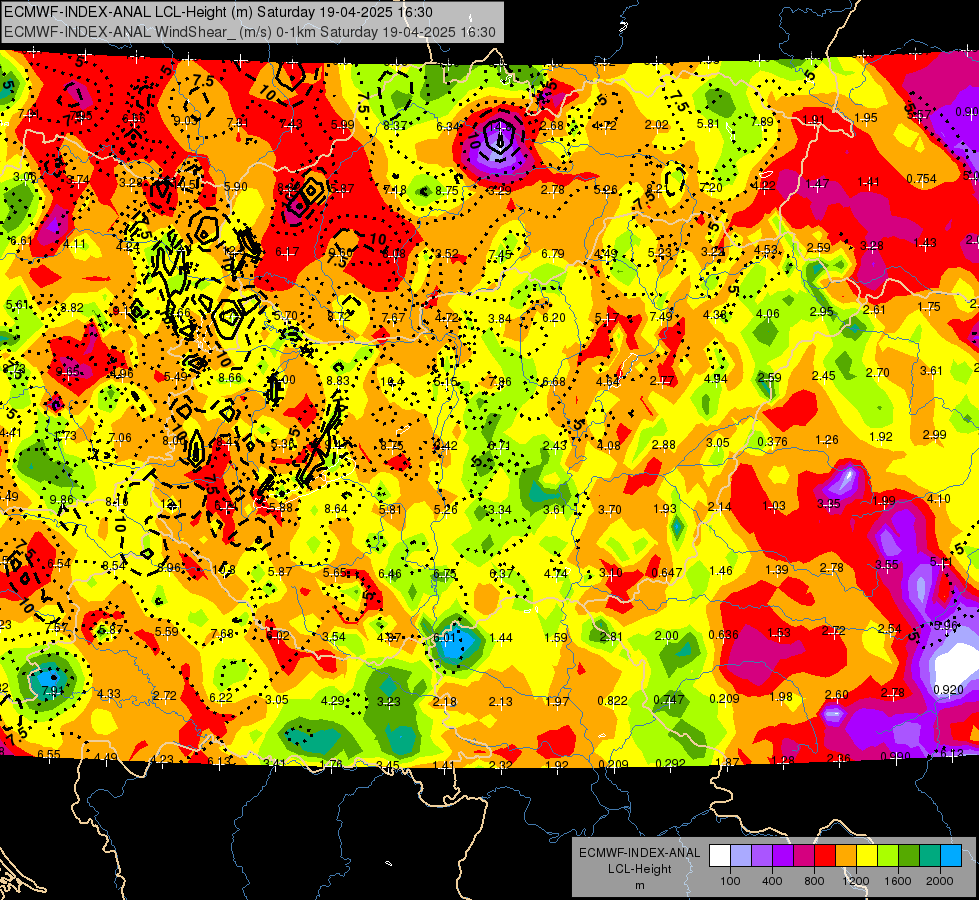Click the wind shear value '2.14'
This screenshot has width=979, height=900.
pos(720,507)
